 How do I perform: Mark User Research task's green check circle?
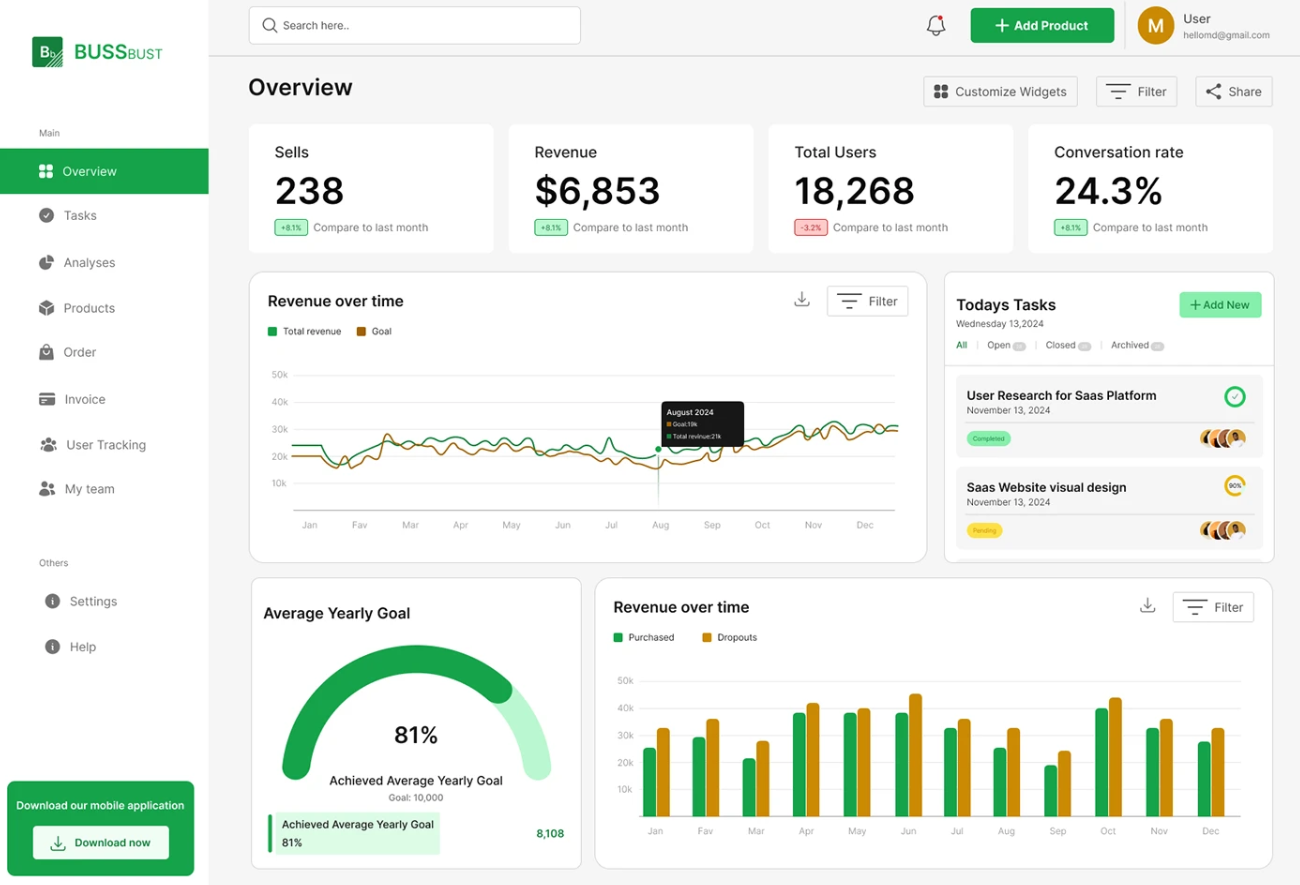click(1234, 397)
